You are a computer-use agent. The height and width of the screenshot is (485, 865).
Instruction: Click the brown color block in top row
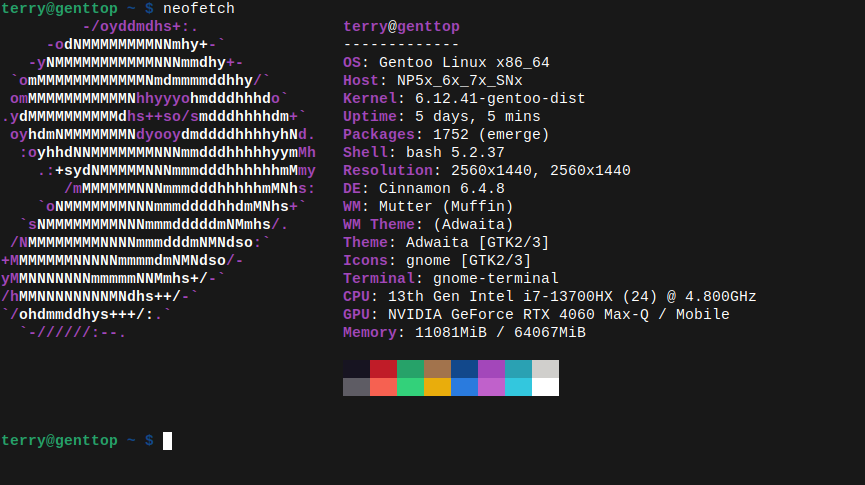tap(437, 369)
